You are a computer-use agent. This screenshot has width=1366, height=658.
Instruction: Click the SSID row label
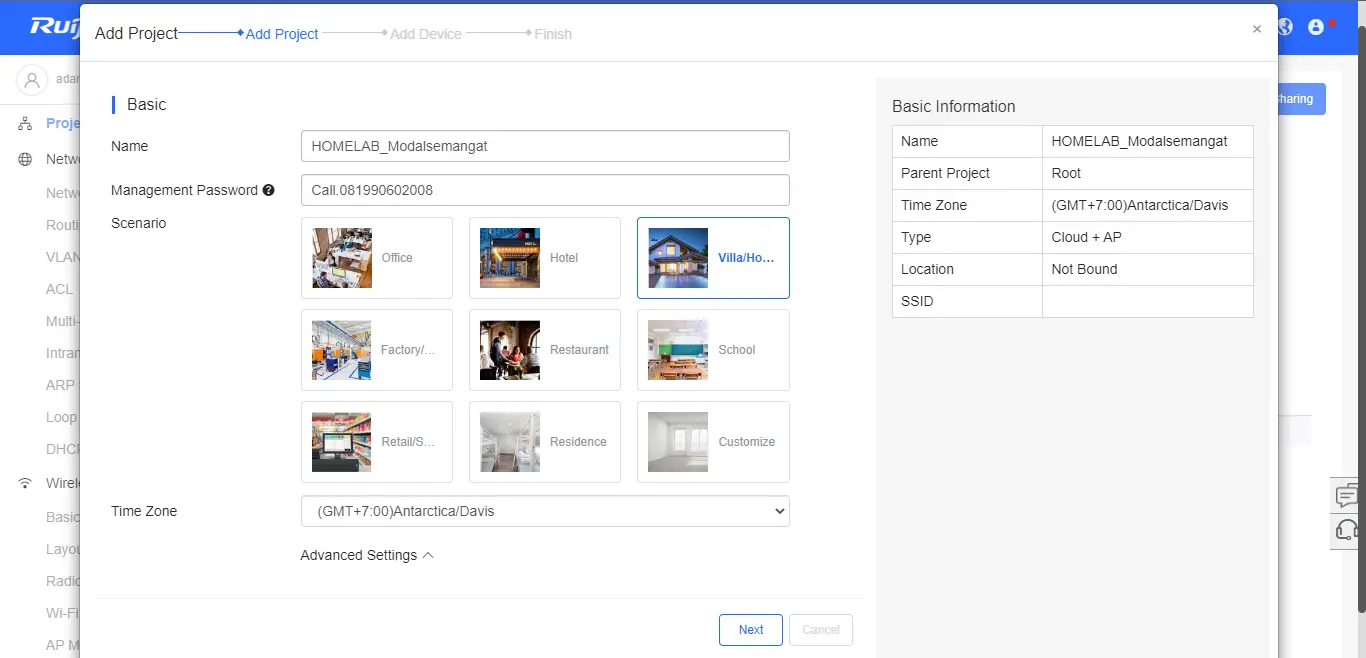917,301
